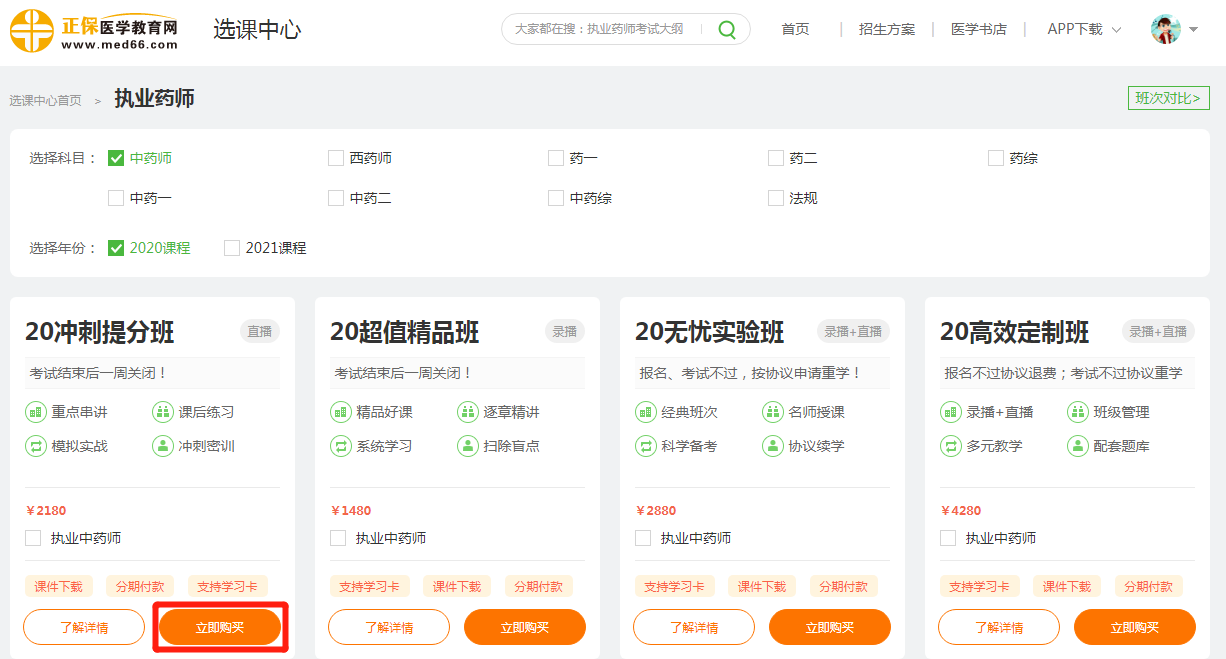Click the 重点串讲 feature icon

(x=36, y=412)
